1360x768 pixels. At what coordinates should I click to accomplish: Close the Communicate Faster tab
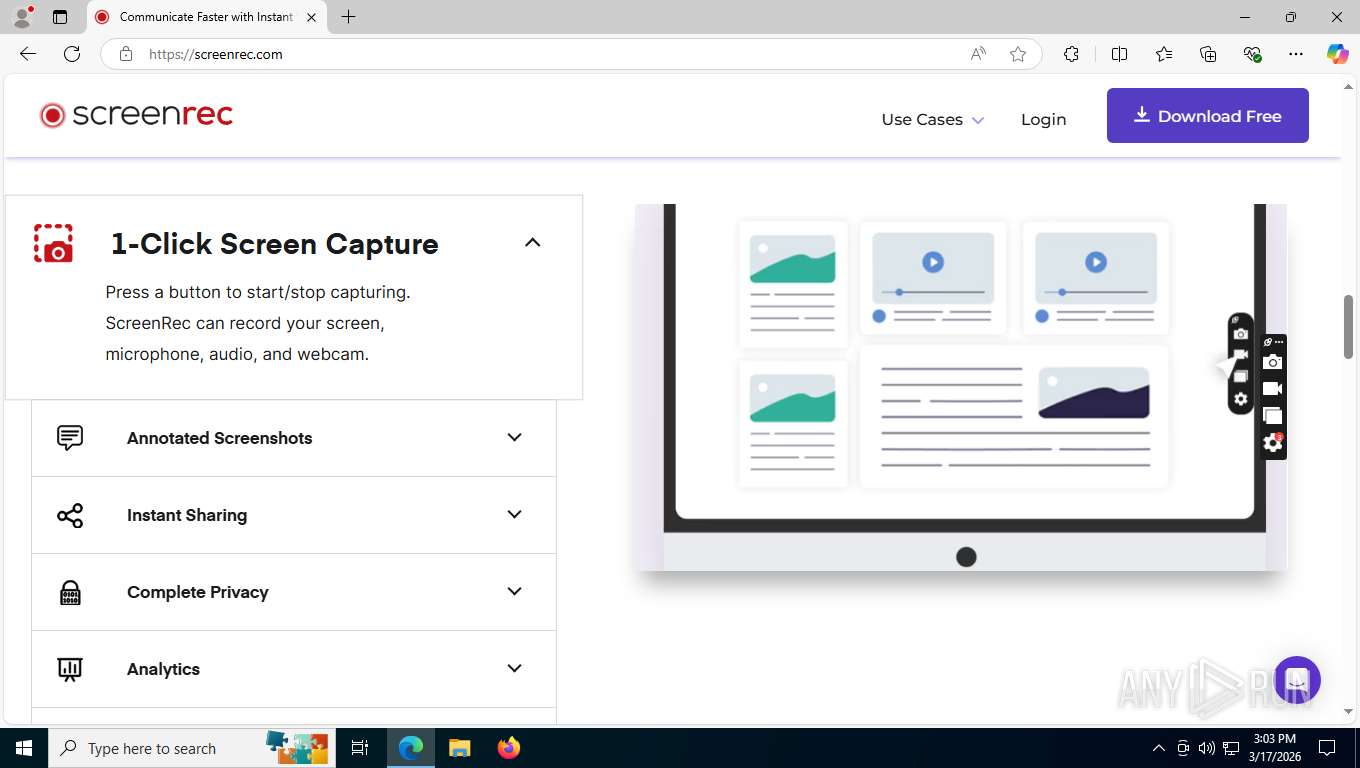click(311, 17)
